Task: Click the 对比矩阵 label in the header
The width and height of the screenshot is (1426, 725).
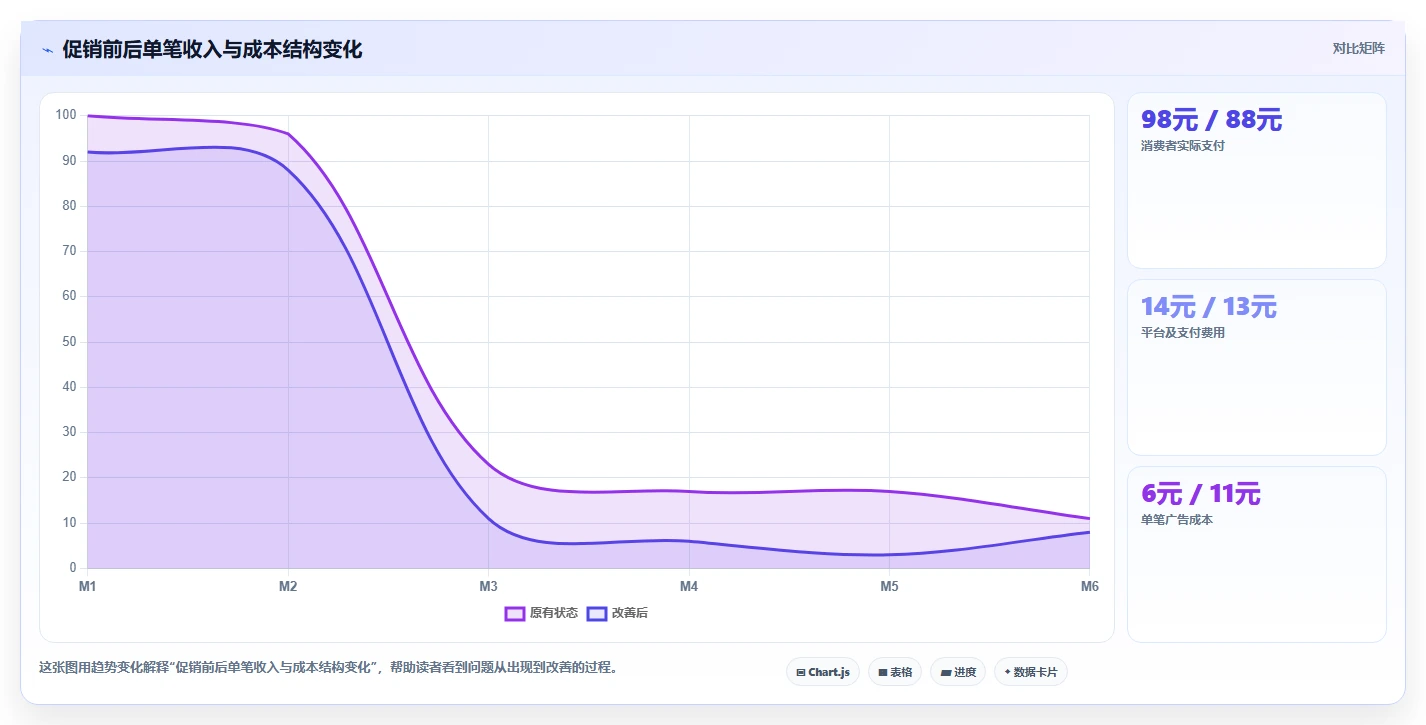Action: coord(1359,49)
